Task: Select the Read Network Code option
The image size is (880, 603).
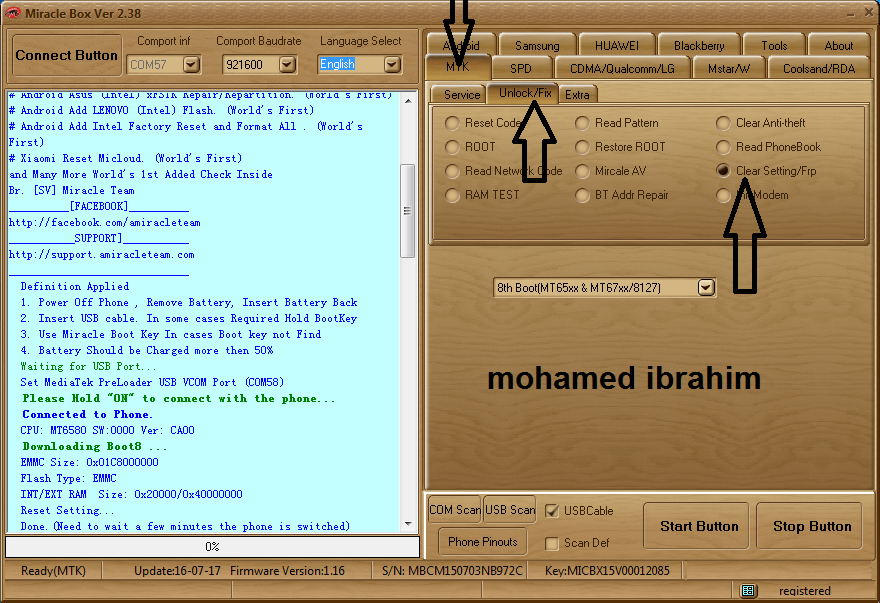Action: click(452, 171)
